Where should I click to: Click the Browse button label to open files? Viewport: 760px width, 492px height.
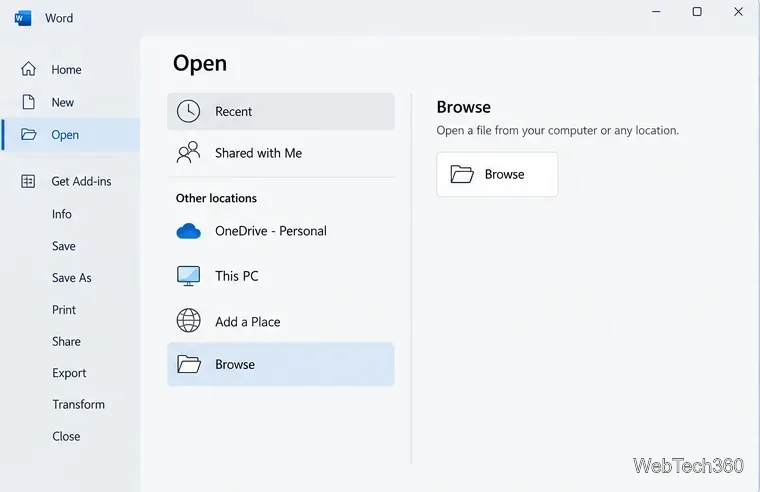click(x=504, y=174)
